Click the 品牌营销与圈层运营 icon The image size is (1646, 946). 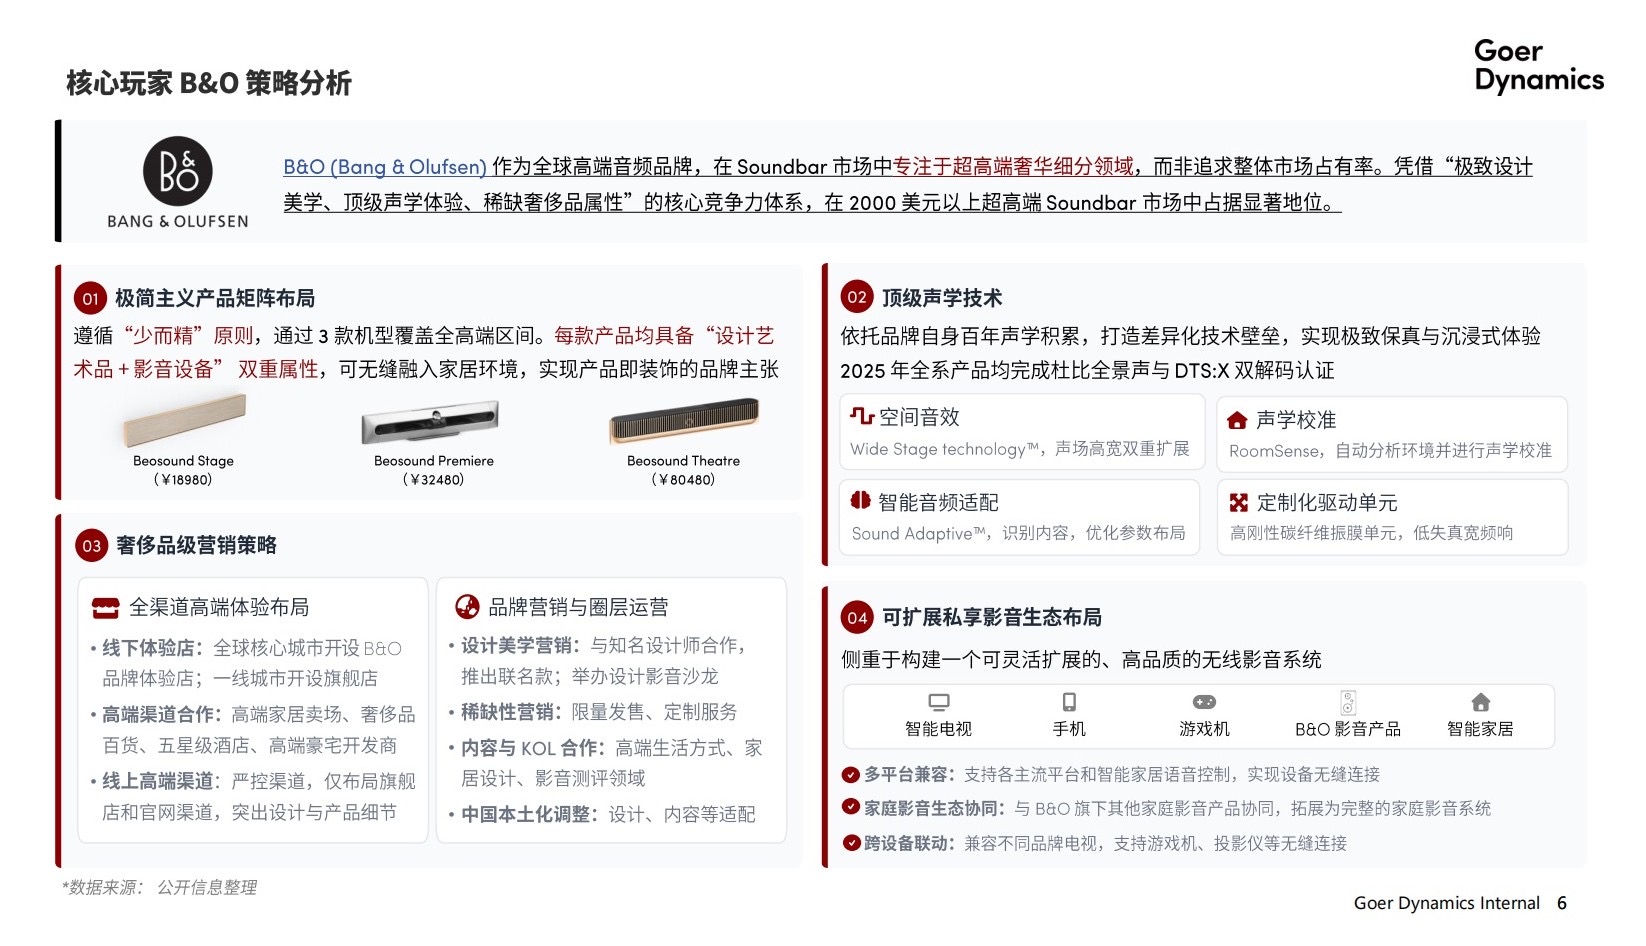[x=467, y=606]
